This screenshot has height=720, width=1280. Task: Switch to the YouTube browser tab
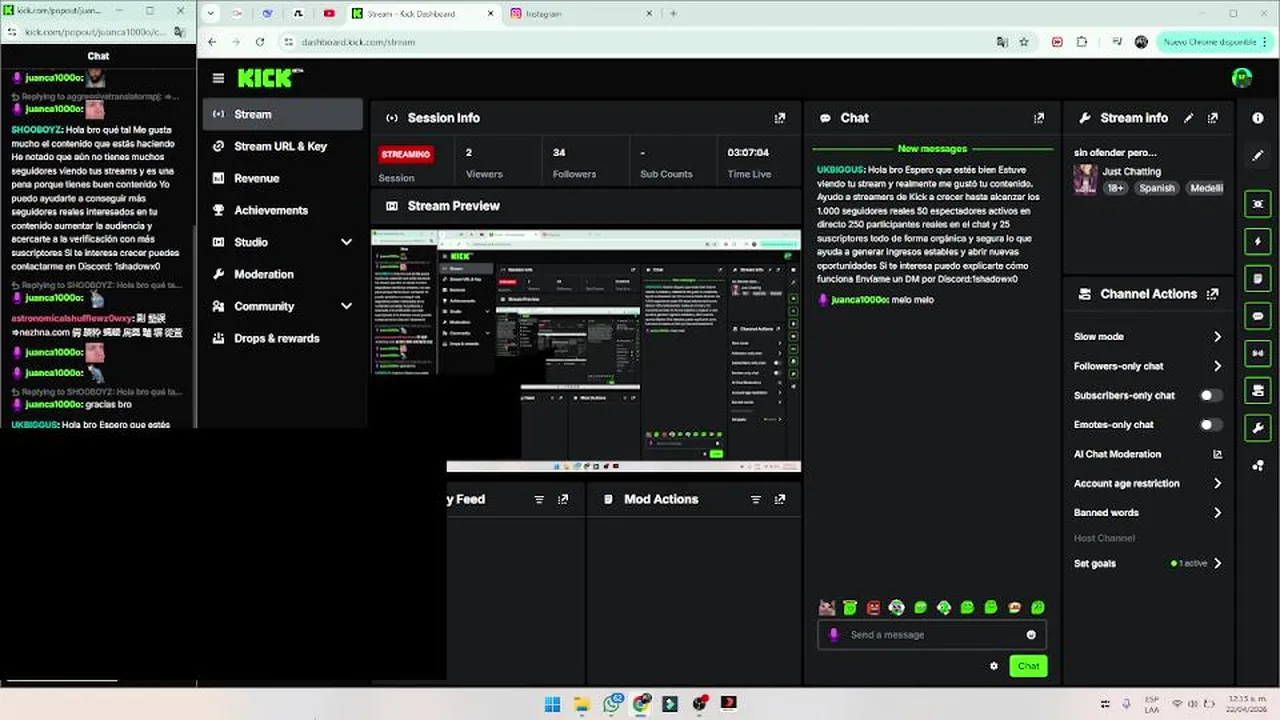click(329, 14)
